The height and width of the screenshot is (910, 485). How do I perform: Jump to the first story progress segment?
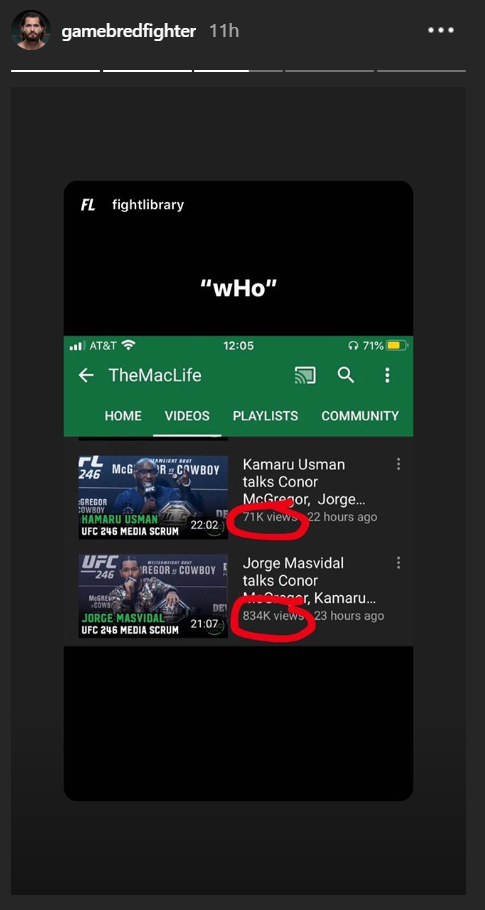pyautogui.click(x=56, y=71)
